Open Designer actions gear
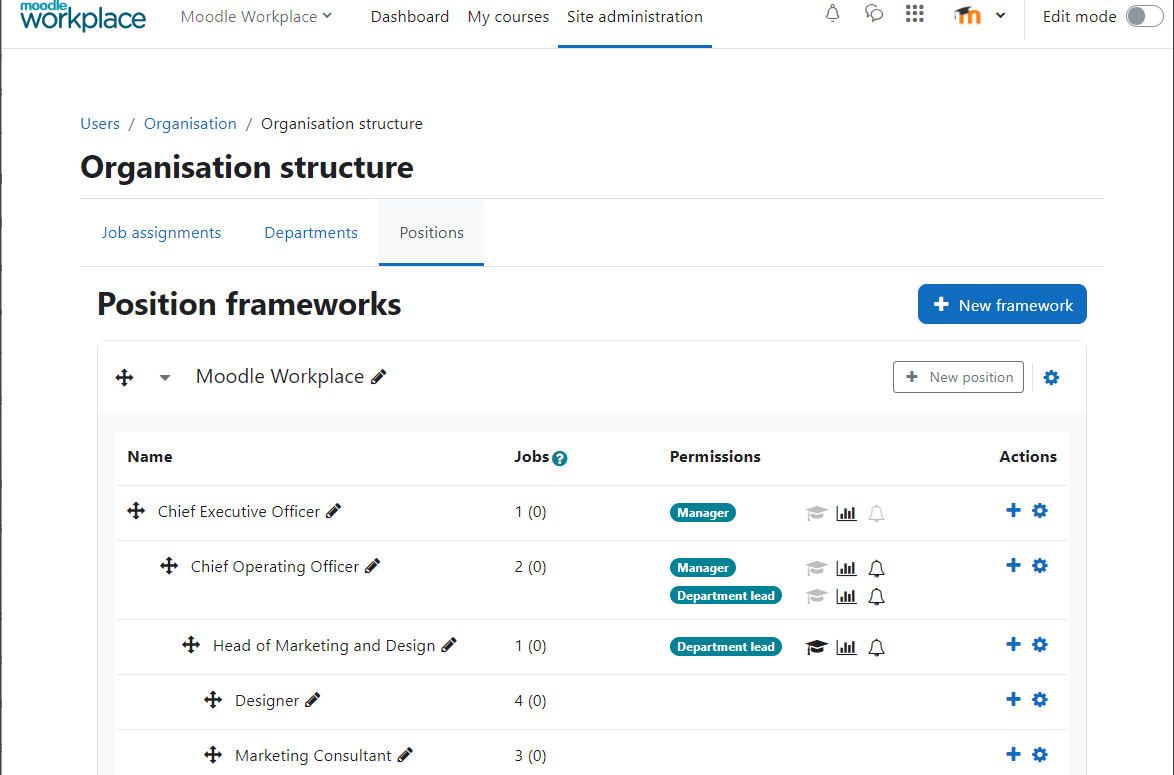This screenshot has height=775, width=1174. [x=1040, y=699]
